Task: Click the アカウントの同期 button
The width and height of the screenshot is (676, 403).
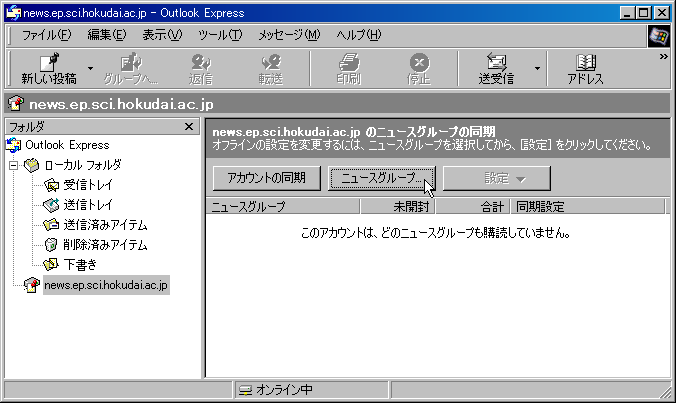Action: click(266, 178)
